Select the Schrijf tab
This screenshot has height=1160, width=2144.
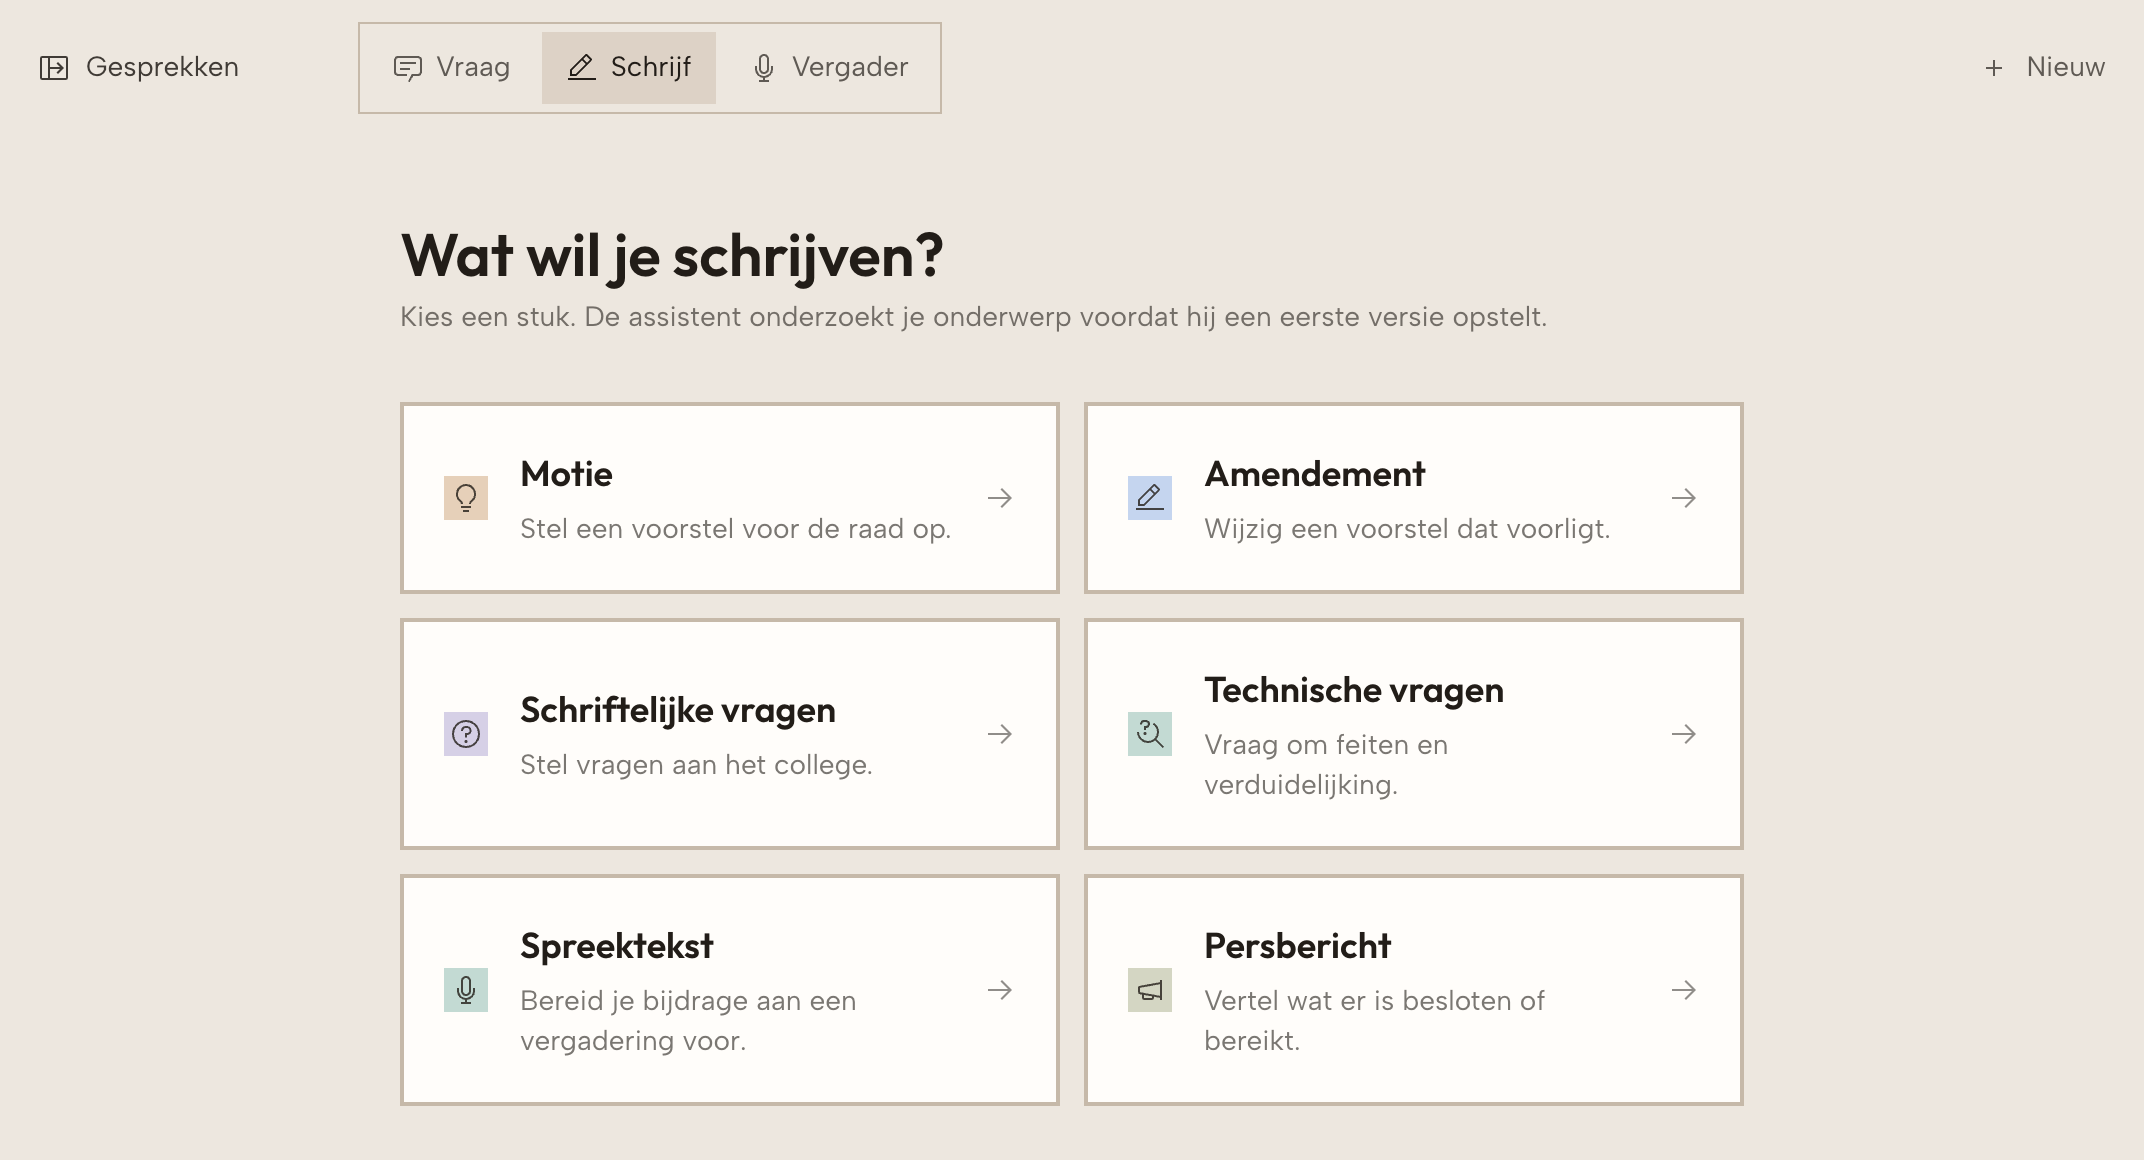tap(629, 68)
